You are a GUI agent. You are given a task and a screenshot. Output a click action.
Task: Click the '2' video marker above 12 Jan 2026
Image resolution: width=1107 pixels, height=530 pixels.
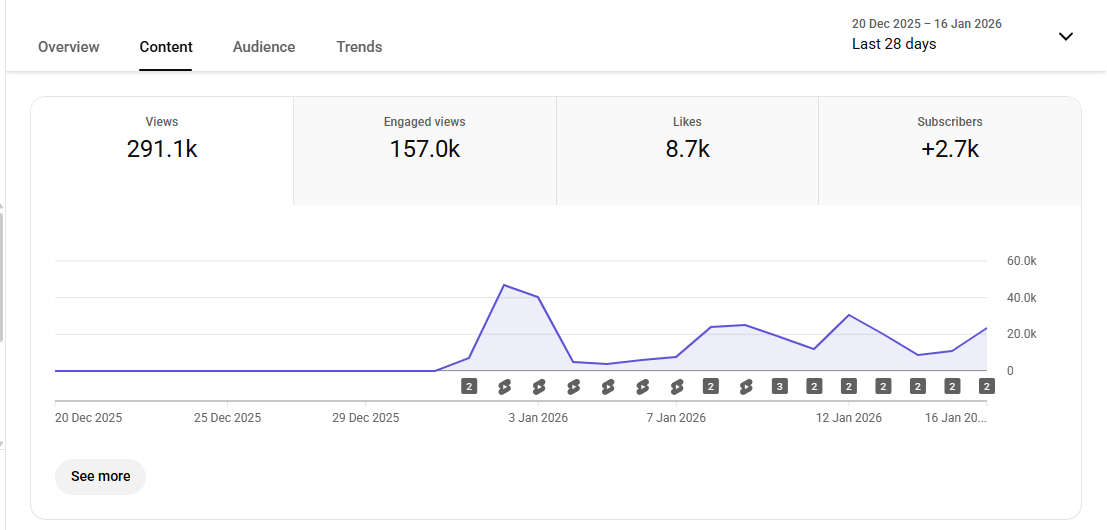849,386
